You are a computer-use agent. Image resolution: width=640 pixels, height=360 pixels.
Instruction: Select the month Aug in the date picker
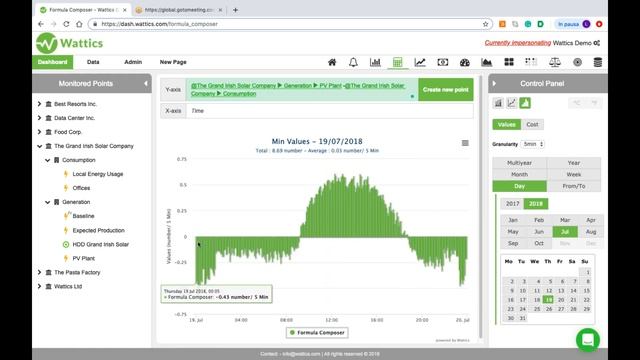pos(591,231)
